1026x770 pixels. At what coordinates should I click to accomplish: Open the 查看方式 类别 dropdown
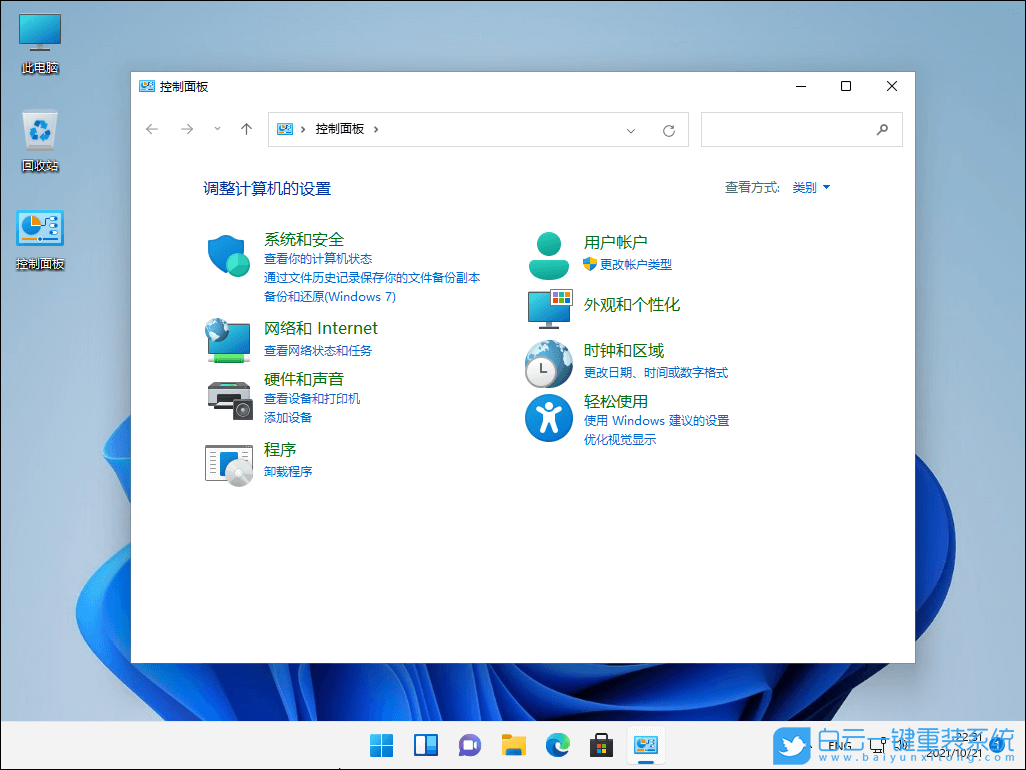tap(810, 187)
